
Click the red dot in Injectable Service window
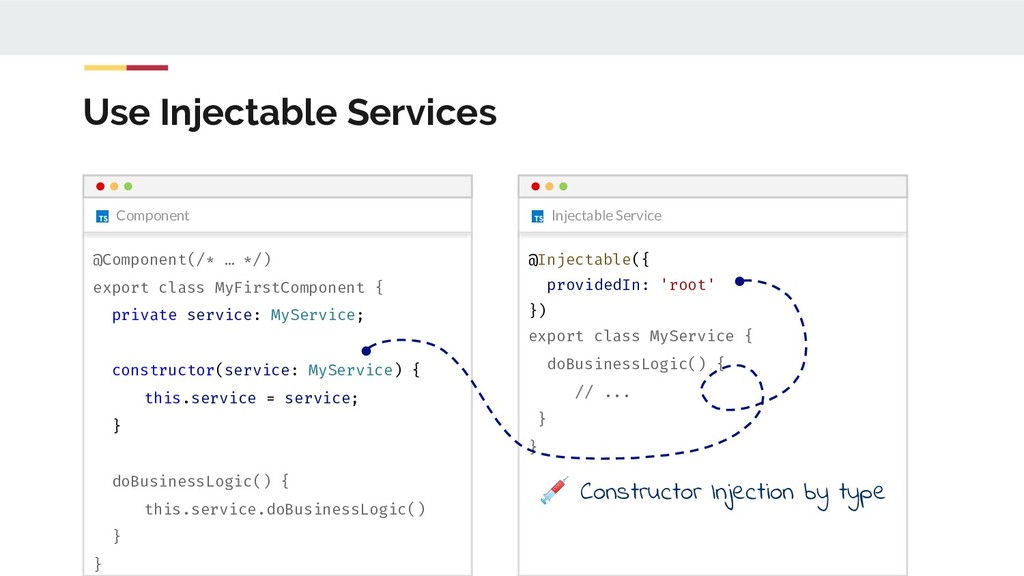(536, 187)
